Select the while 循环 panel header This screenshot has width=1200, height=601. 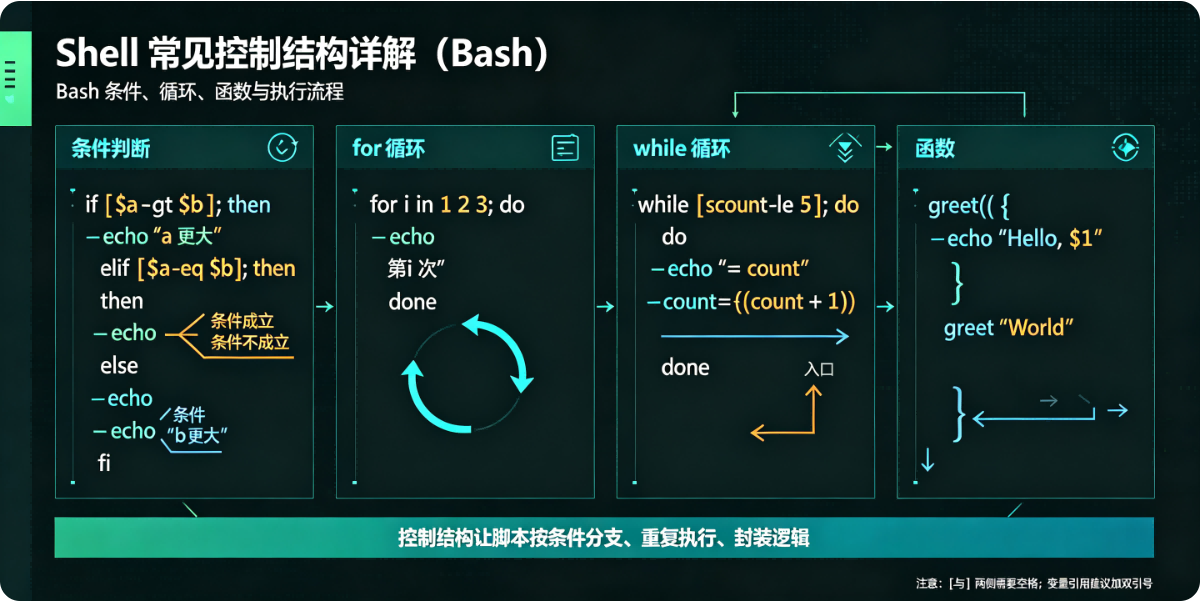[745, 149]
